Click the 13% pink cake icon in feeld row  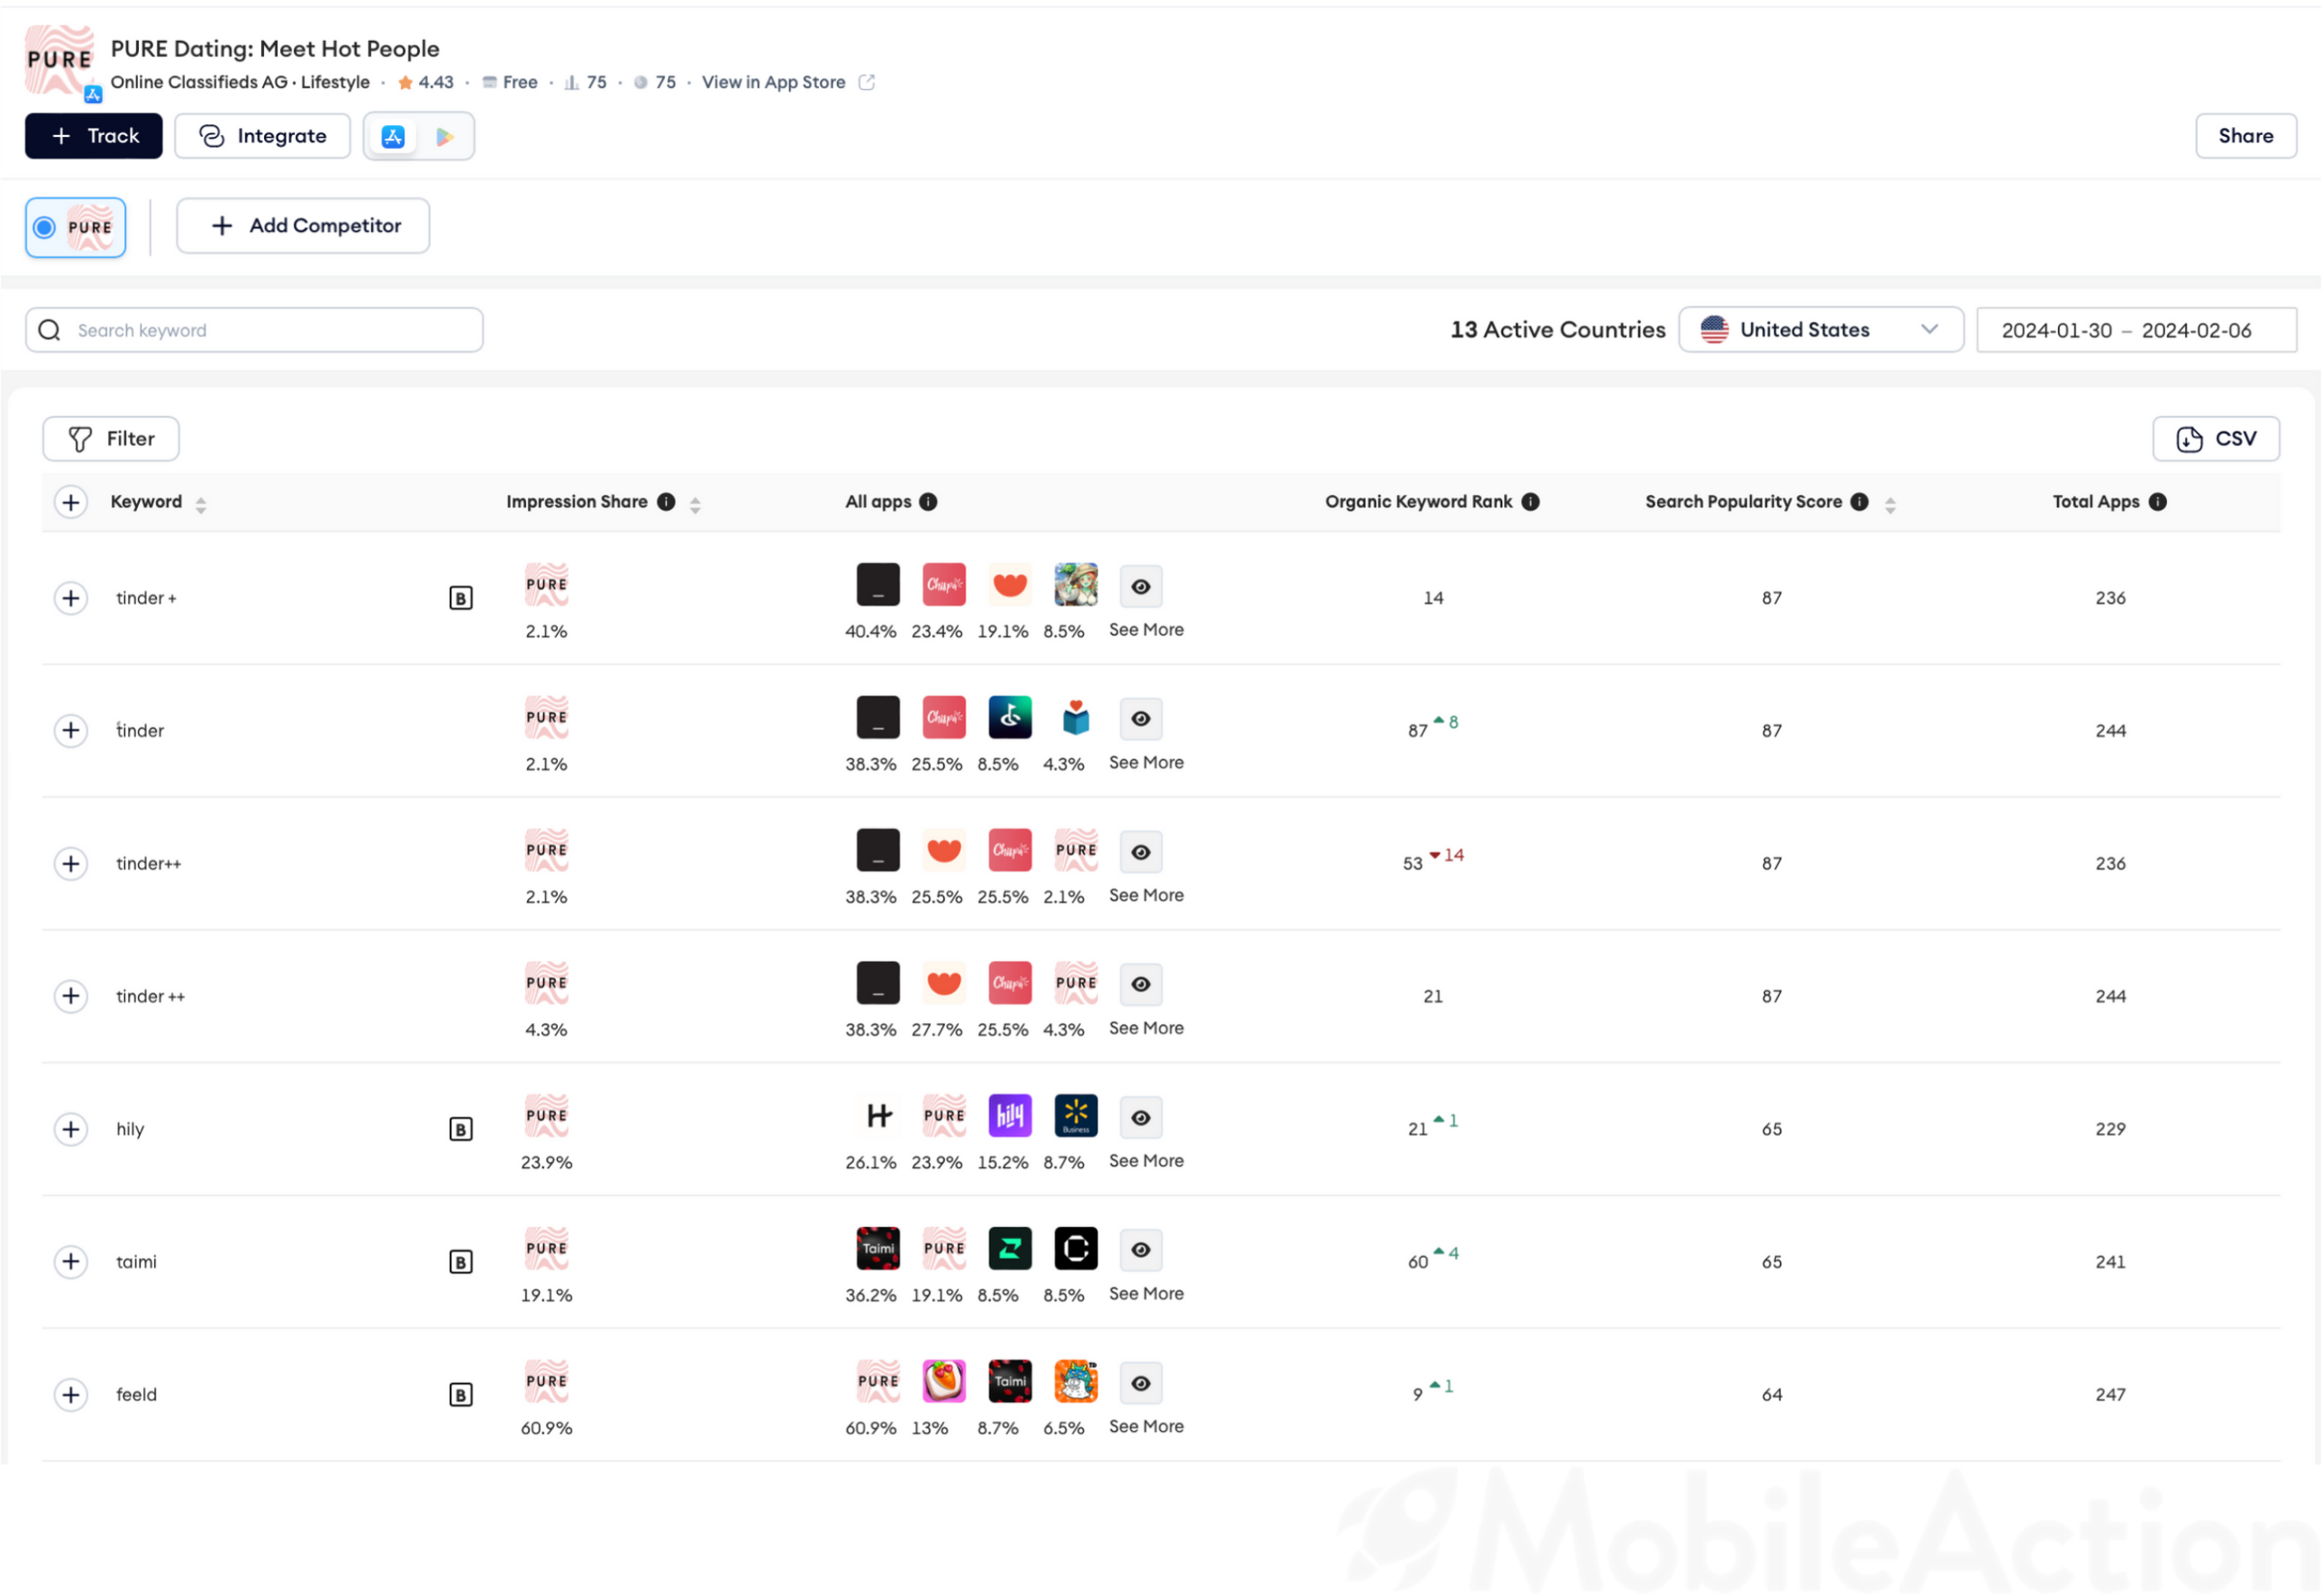click(944, 1382)
